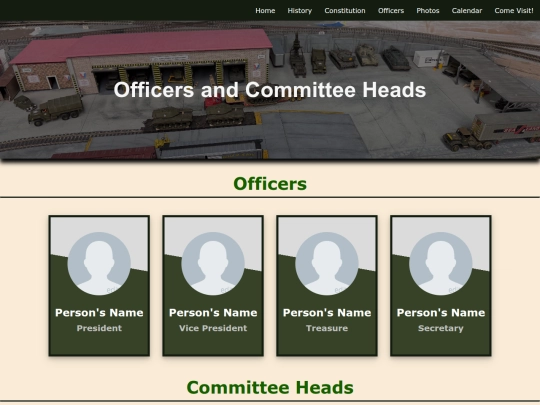Screen dimensions: 540x405
Task: View the Calendar nav link
Action: [x=467, y=11]
